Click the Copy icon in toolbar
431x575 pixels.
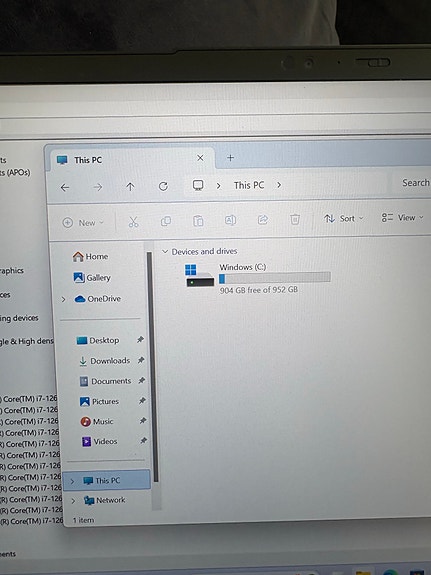[x=166, y=221]
